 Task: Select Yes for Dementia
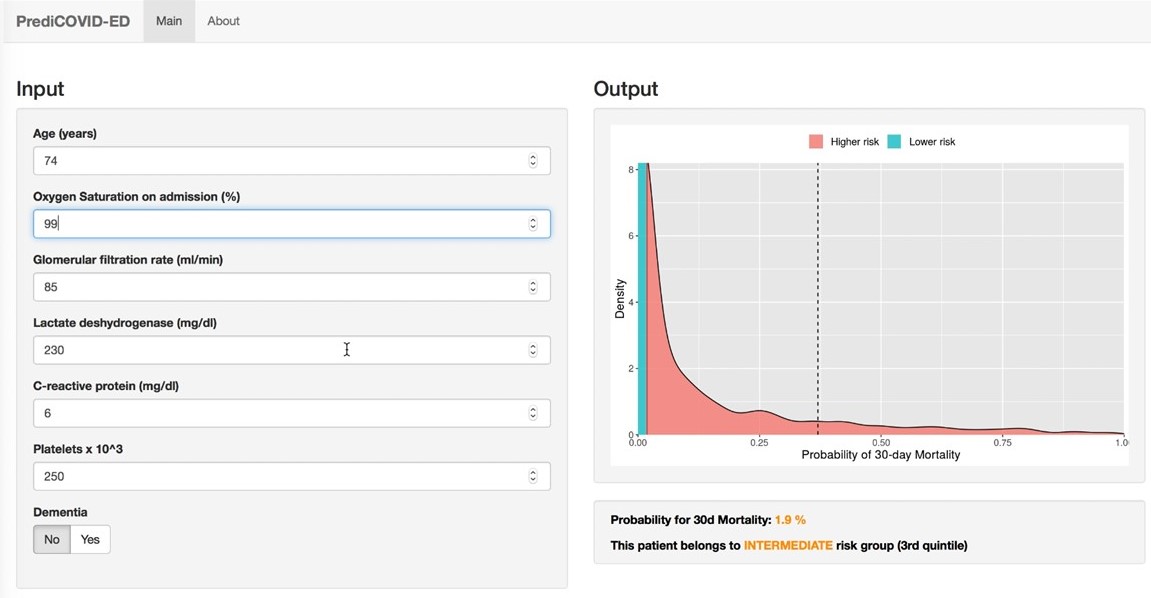(x=90, y=539)
